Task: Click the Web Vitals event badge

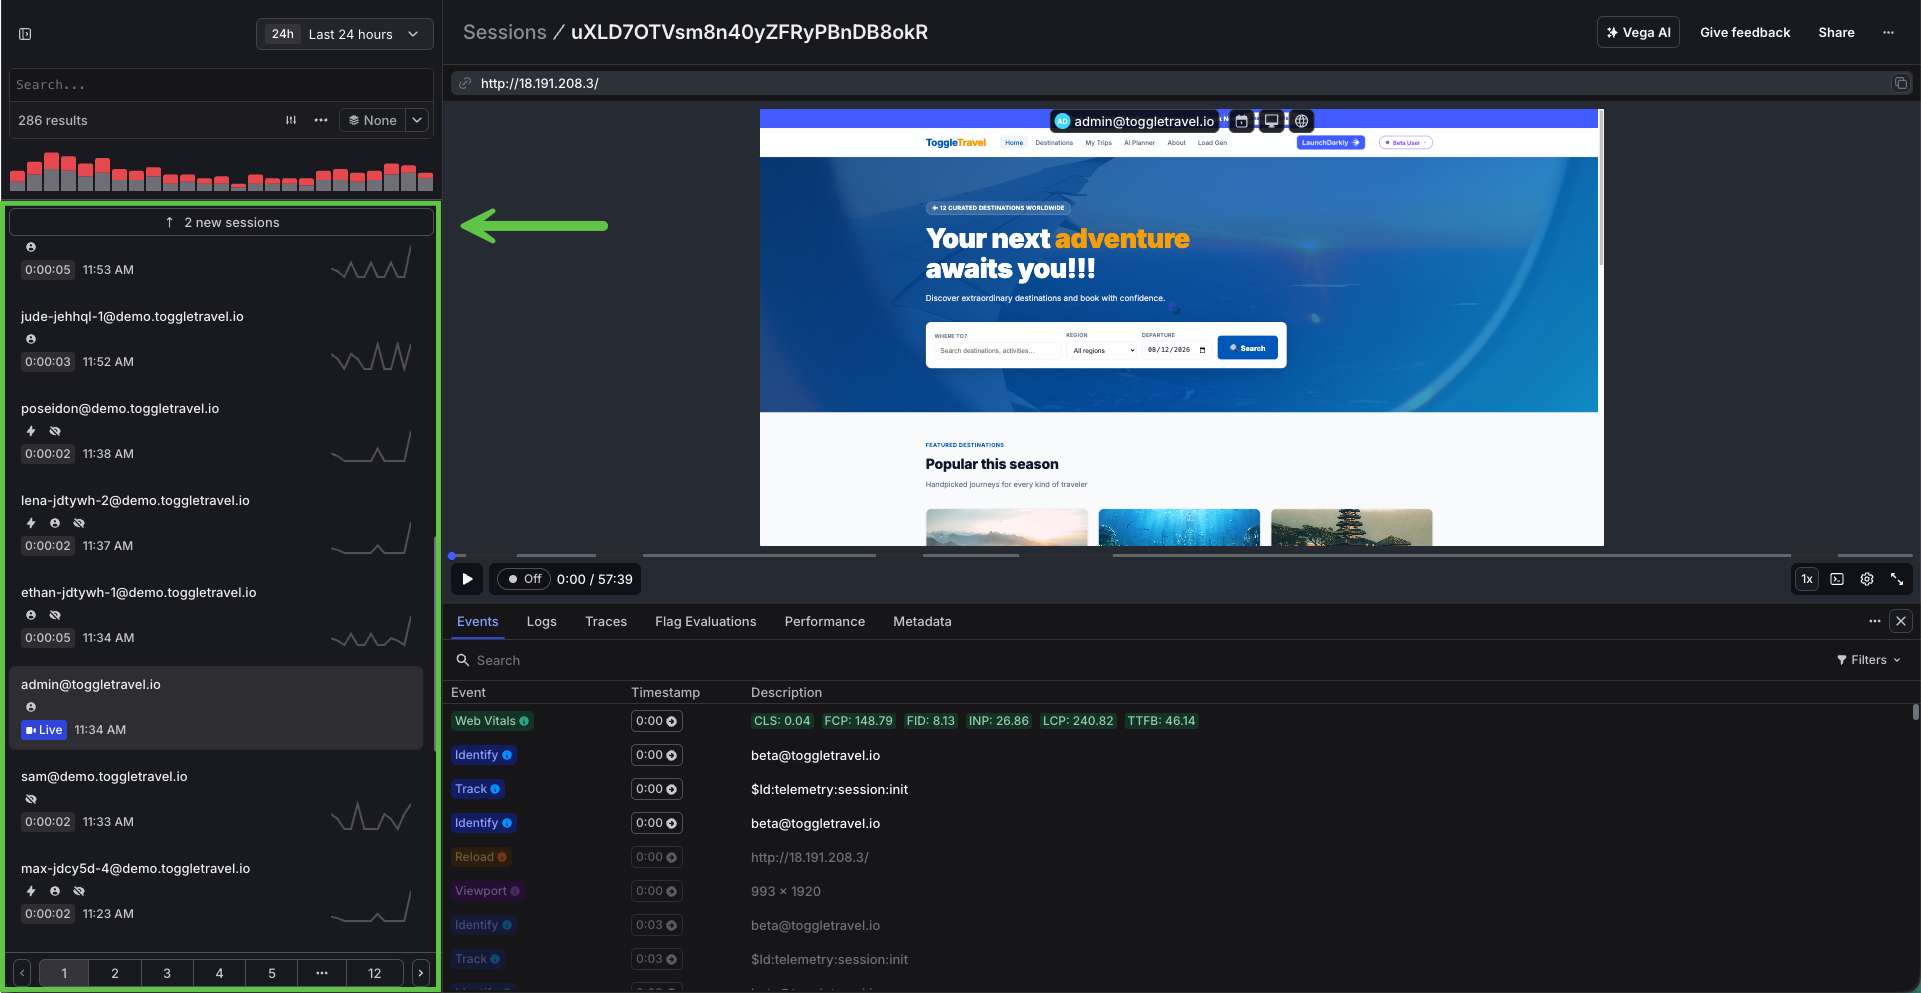Action: click(x=491, y=721)
